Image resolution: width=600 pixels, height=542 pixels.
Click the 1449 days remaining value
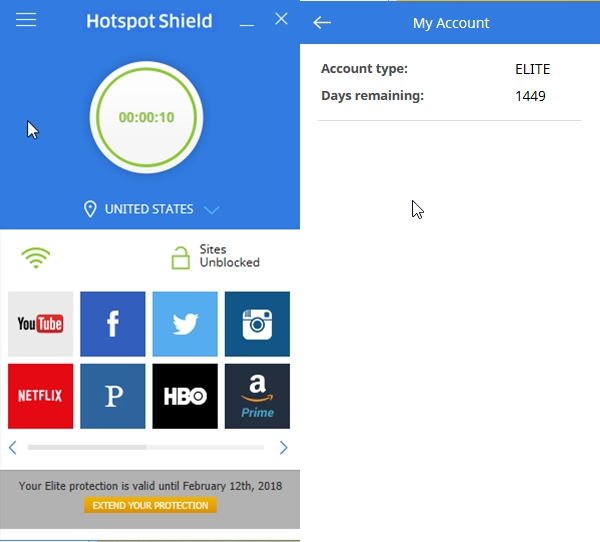[x=530, y=96]
